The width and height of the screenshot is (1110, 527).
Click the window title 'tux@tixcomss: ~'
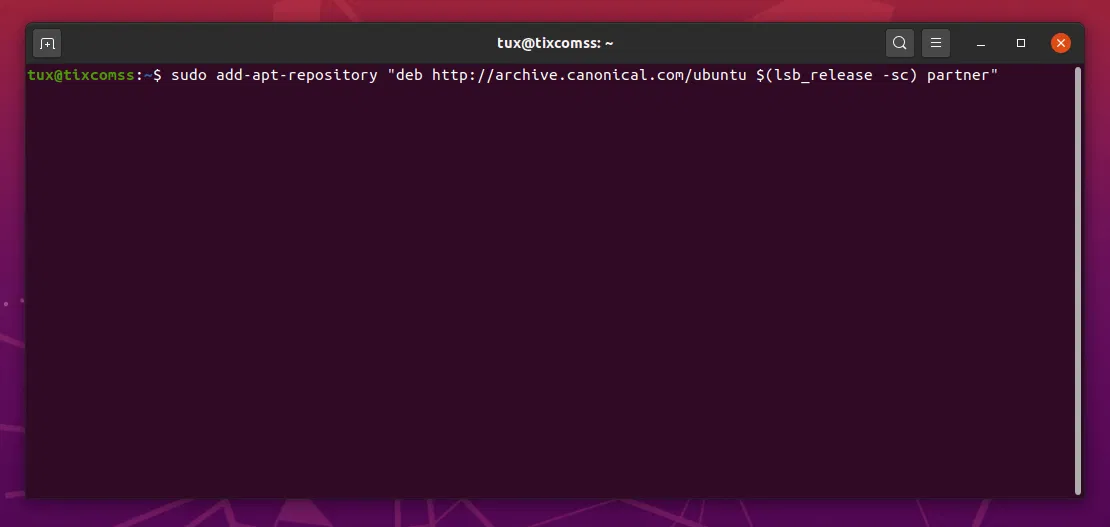coord(555,43)
